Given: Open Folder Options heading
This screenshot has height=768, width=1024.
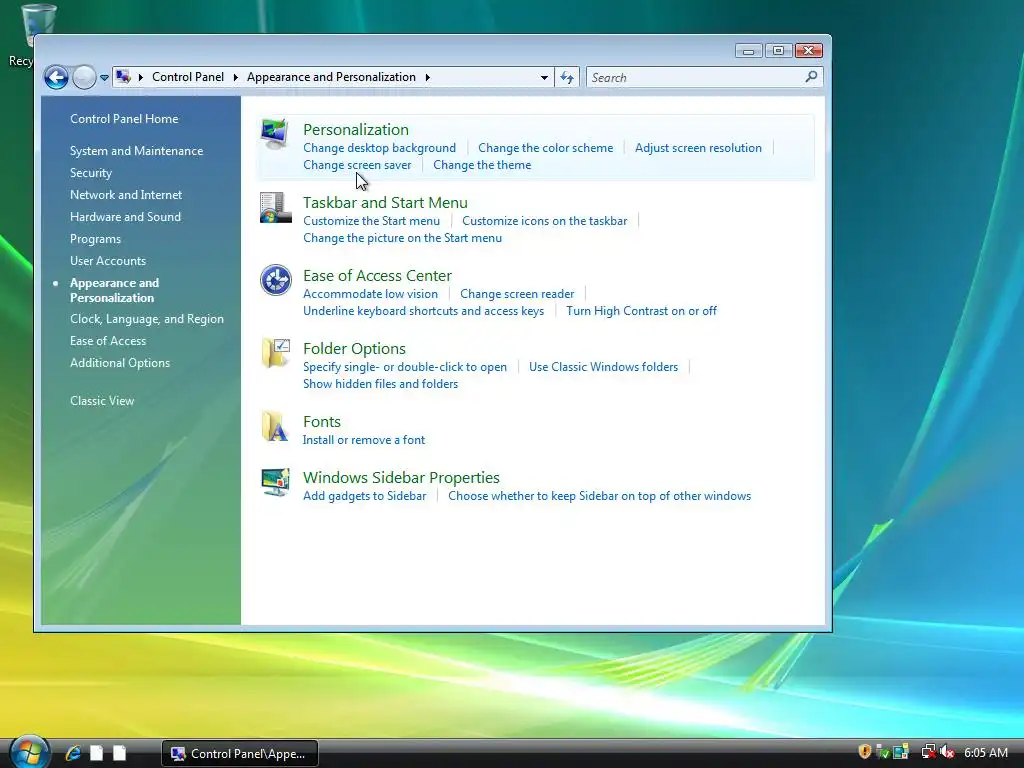Looking at the screenshot, I should [355, 349].
